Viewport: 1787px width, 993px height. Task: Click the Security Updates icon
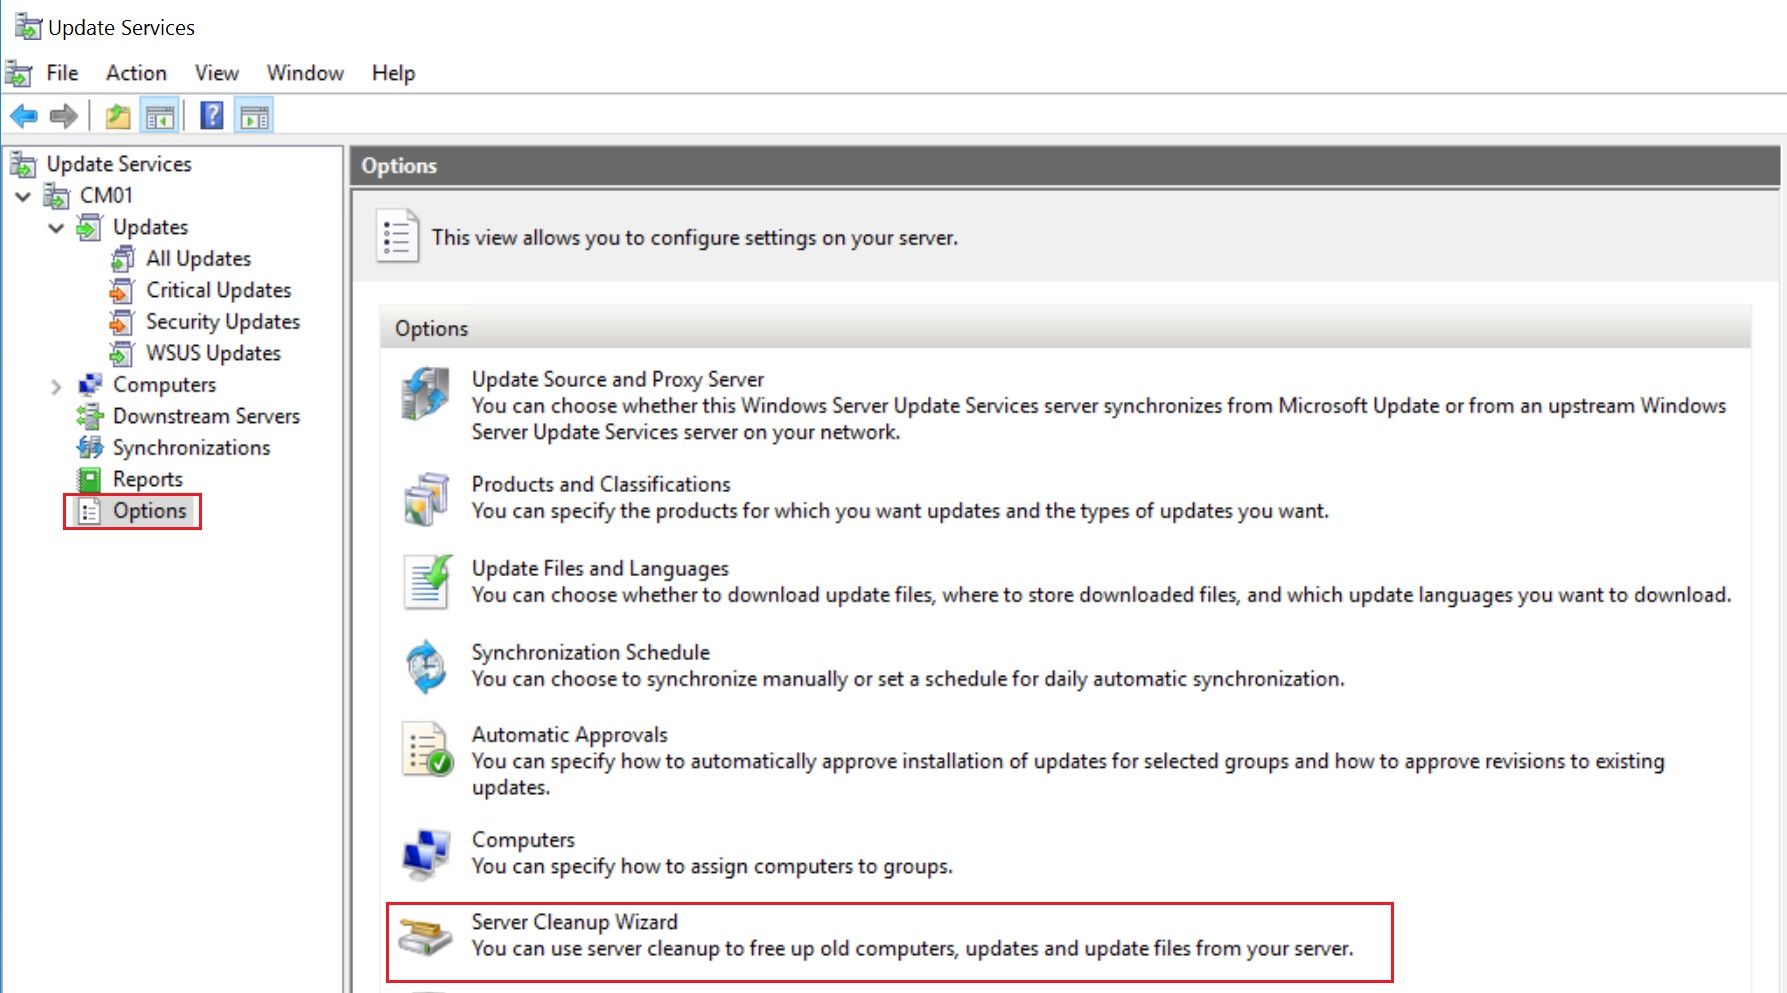(122, 322)
